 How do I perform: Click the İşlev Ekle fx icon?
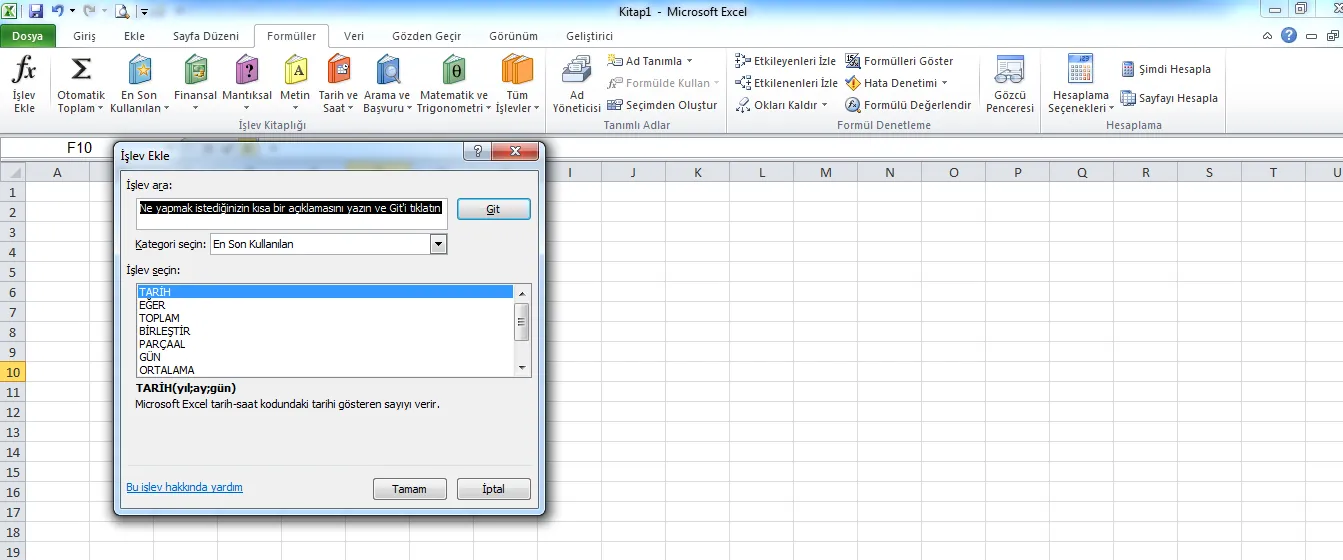pos(24,72)
